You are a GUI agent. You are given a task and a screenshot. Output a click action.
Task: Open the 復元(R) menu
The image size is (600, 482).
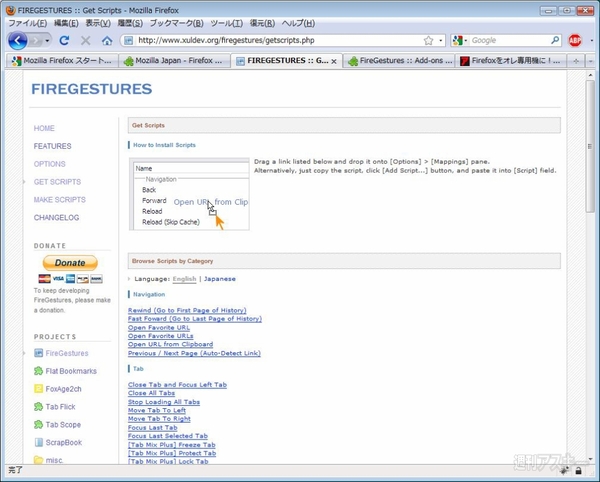pyautogui.click(x=262, y=23)
